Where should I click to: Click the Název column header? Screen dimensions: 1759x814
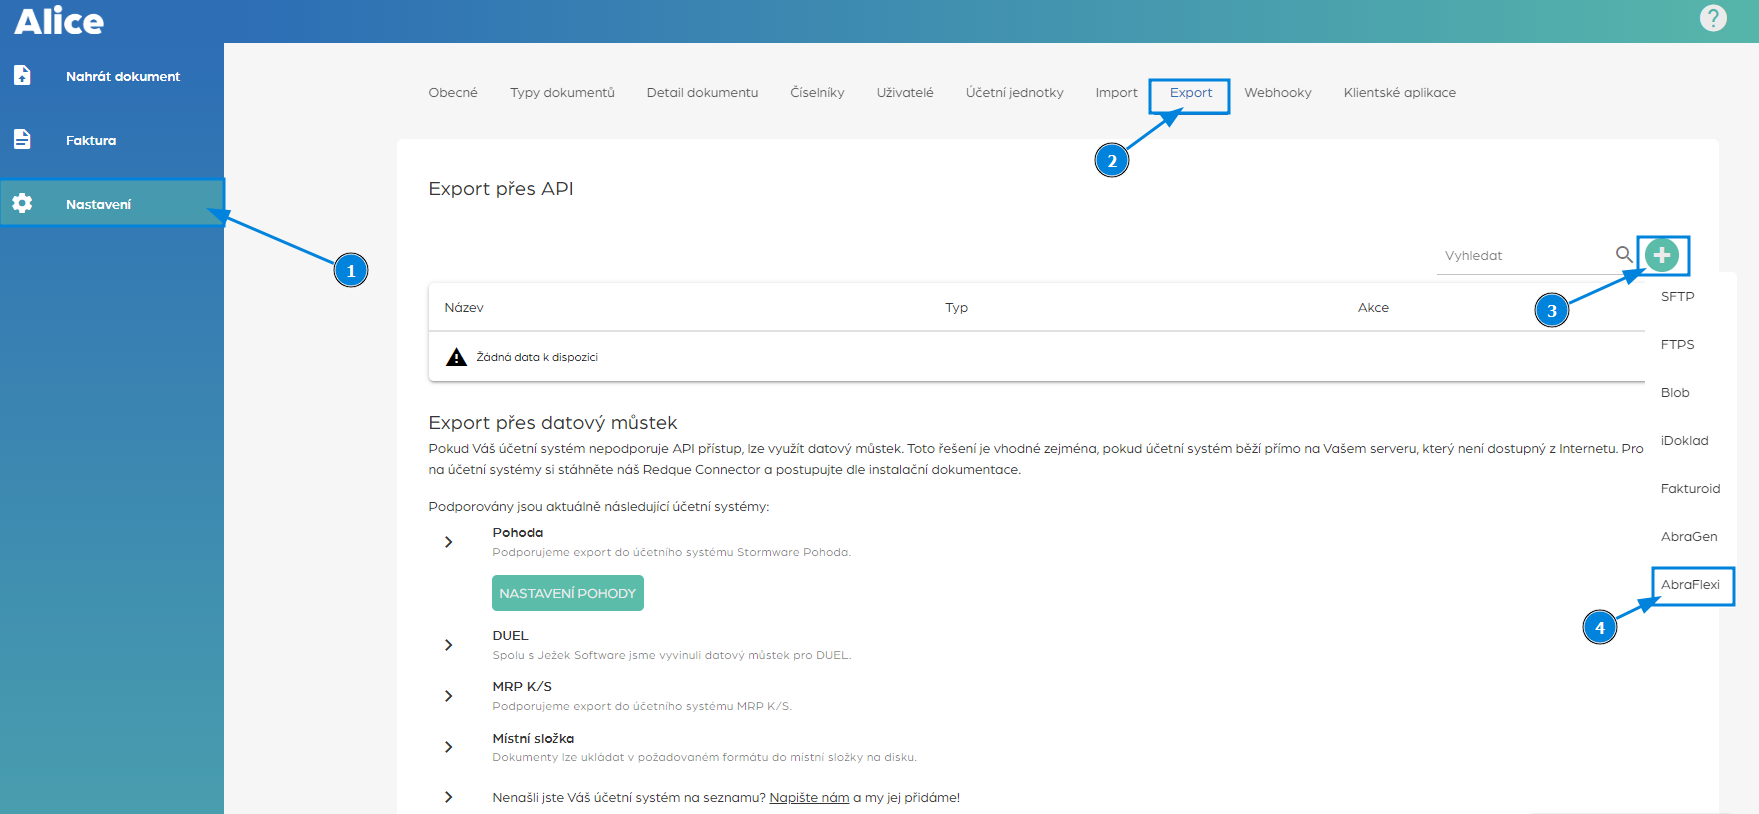[x=464, y=307]
